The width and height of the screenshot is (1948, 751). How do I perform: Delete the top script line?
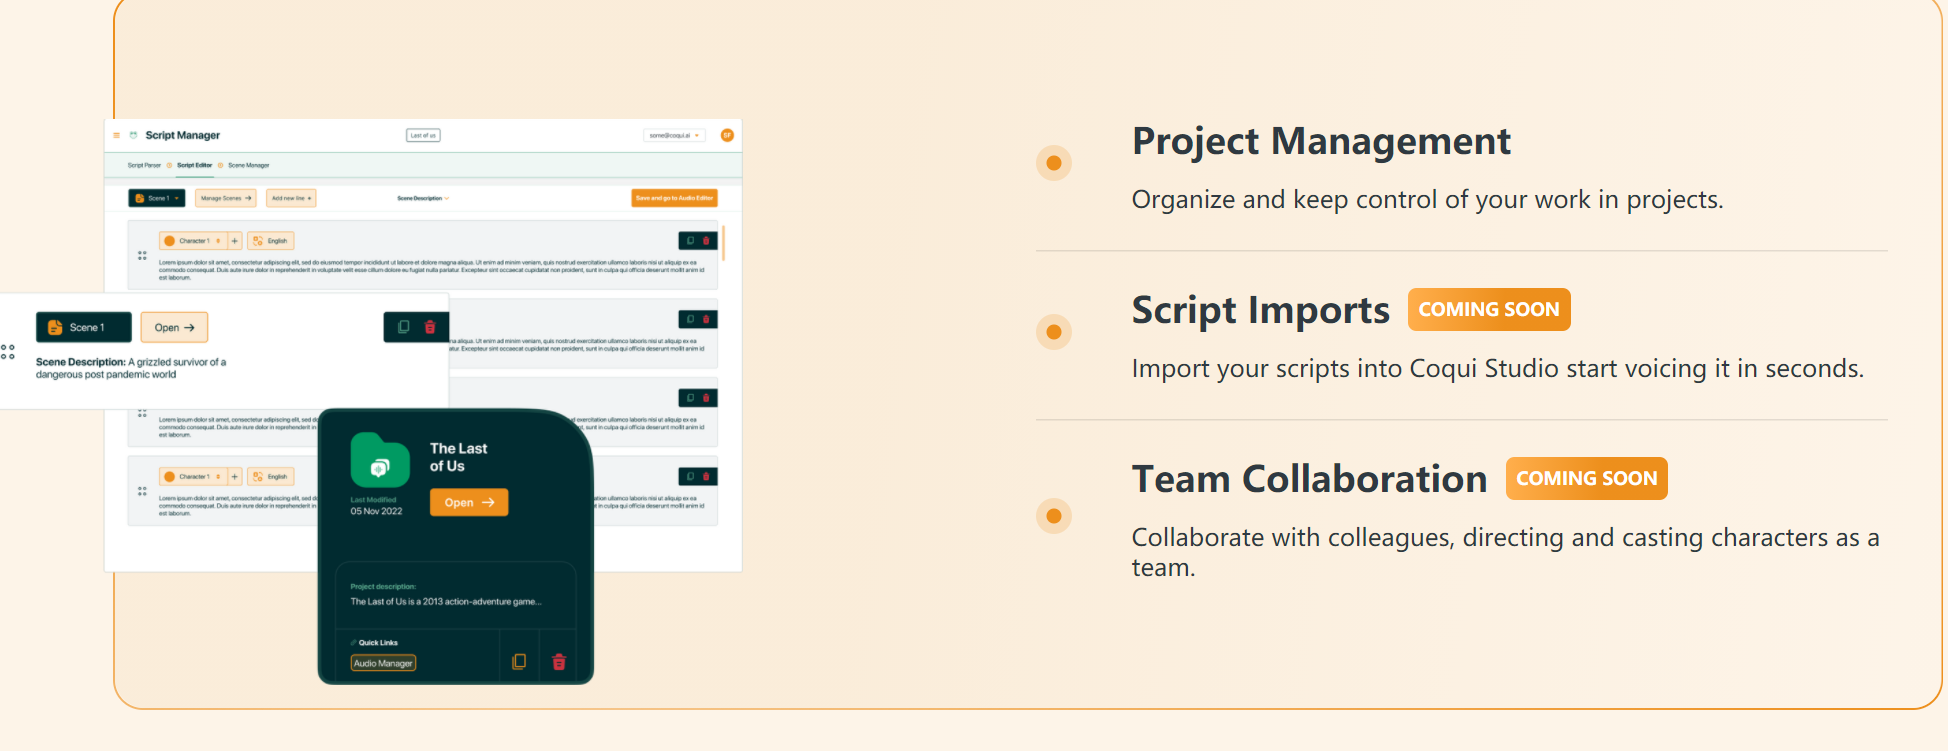(706, 241)
